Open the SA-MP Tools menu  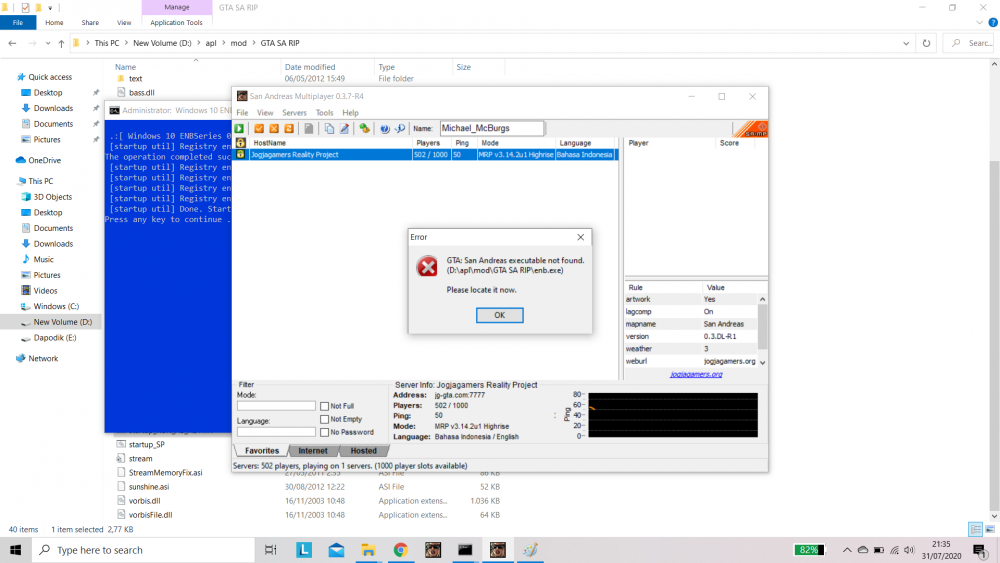(324, 113)
